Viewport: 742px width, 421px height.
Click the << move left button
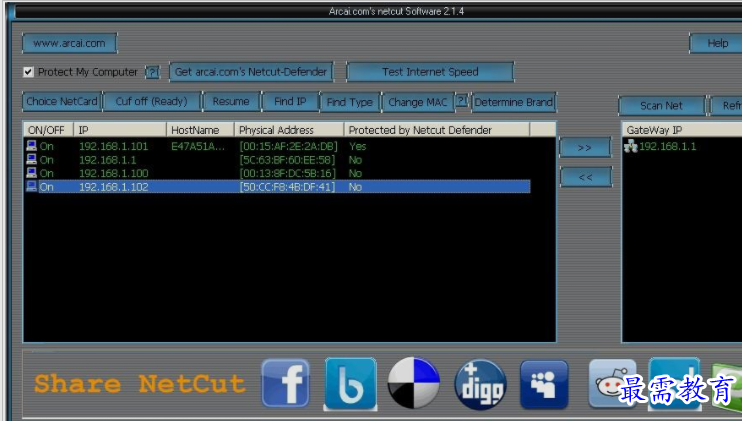click(x=586, y=177)
